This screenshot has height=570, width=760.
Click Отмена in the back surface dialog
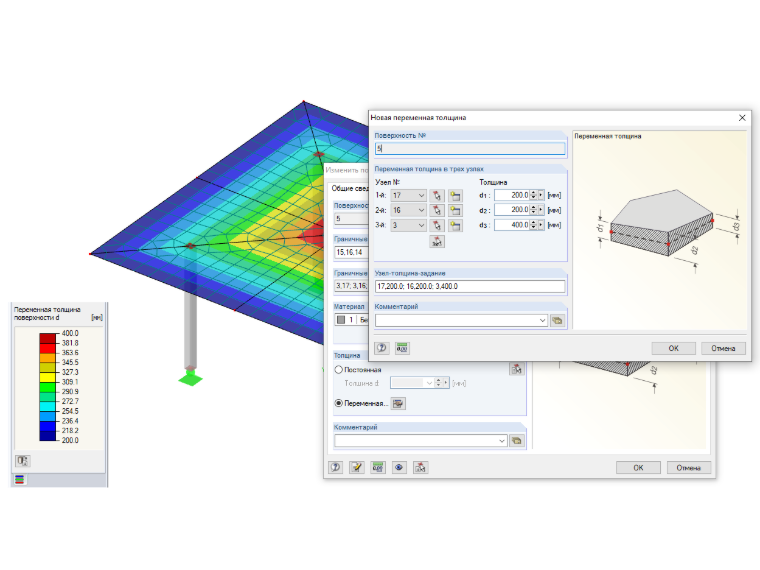point(689,468)
